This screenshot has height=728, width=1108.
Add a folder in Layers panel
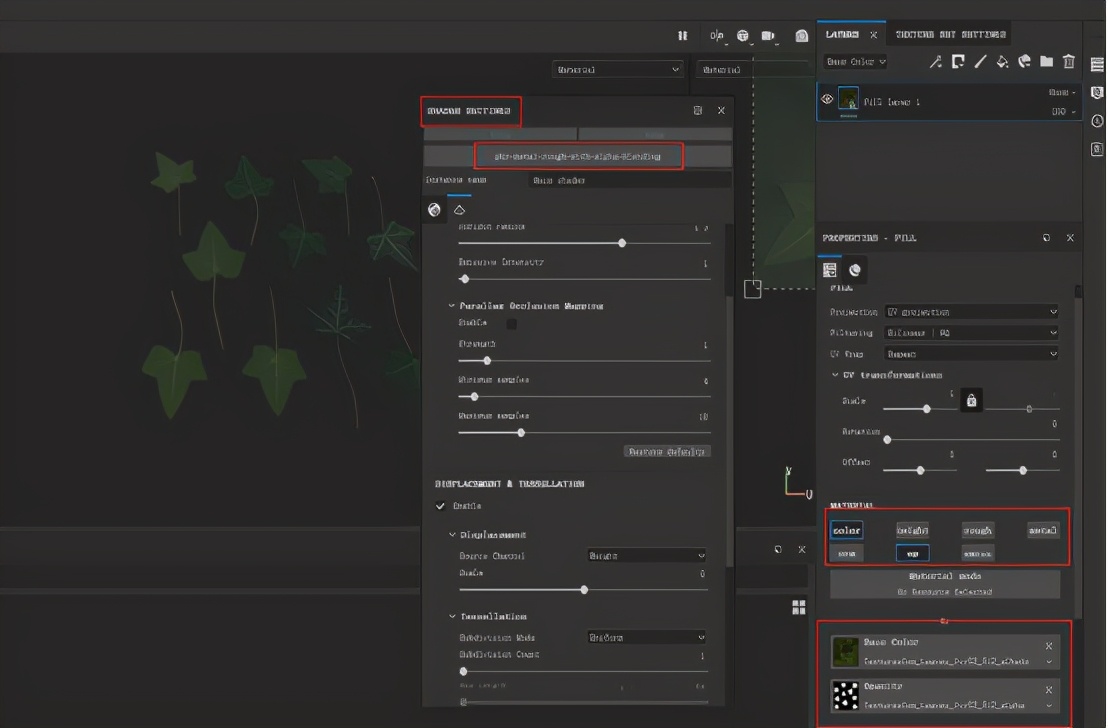click(x=1046, y=62)
